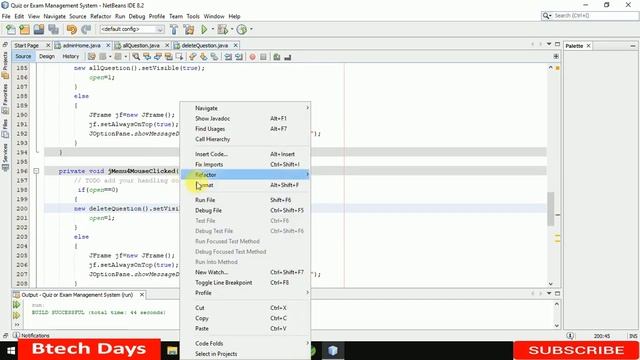Open the Debug Project dropdown arrow
The width and height of the screenshot is (640, 360).
231,29
